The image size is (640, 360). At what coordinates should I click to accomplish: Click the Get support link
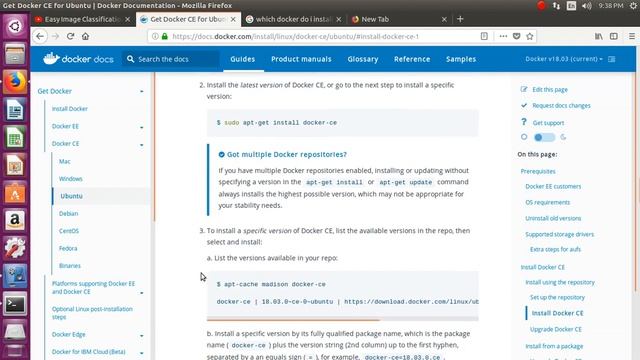point(548,123)
